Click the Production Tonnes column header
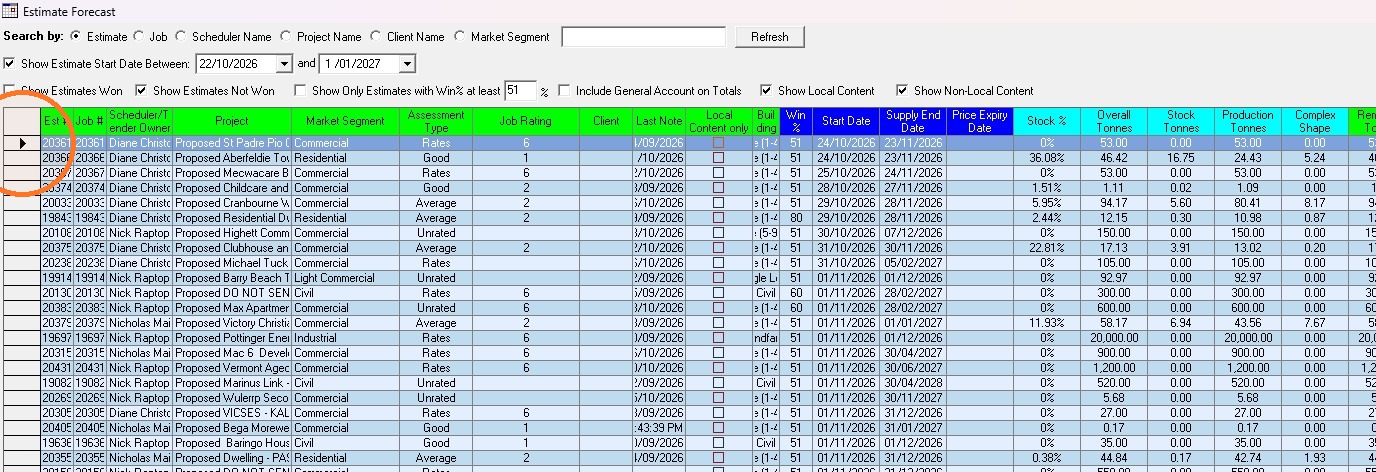Image resolution: width=1376 pixels, height=472 pixels. click(x=1248, y=121)
